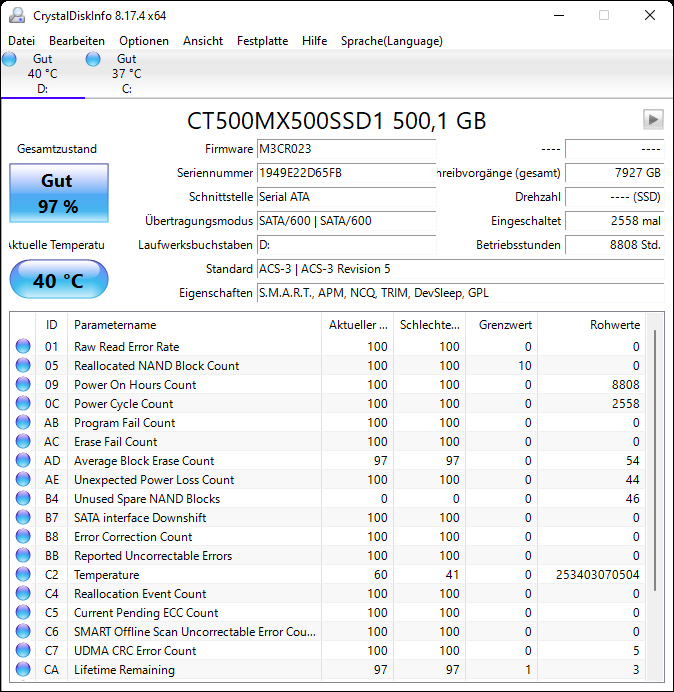Click the blue status icon for C: drive
This screenshot has width=674, height=692.
click(93, 59)
